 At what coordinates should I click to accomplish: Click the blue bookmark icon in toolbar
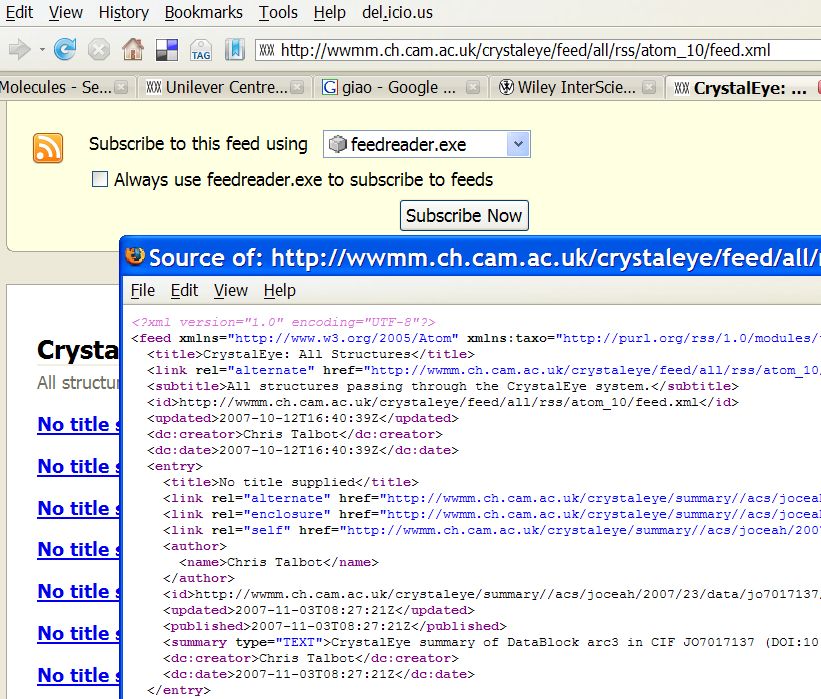(x=233, y=49)
